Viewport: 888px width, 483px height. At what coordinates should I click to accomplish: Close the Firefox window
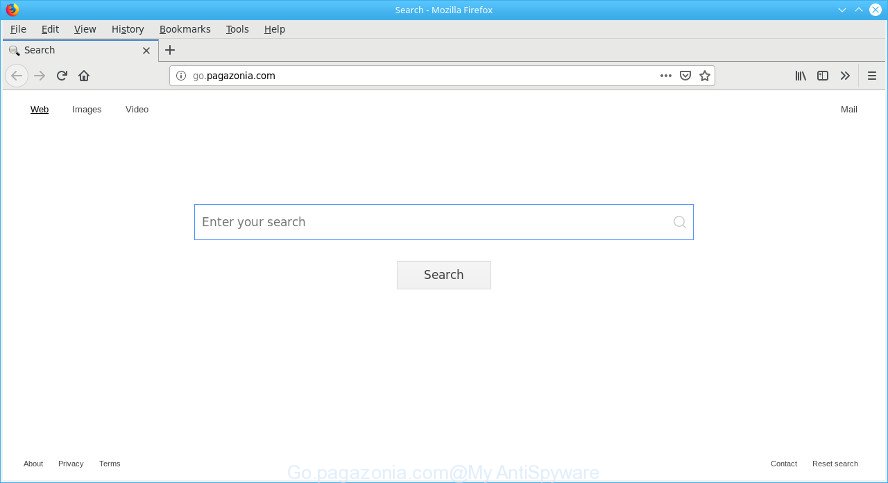pyautogui.click(x=876, y=10)
